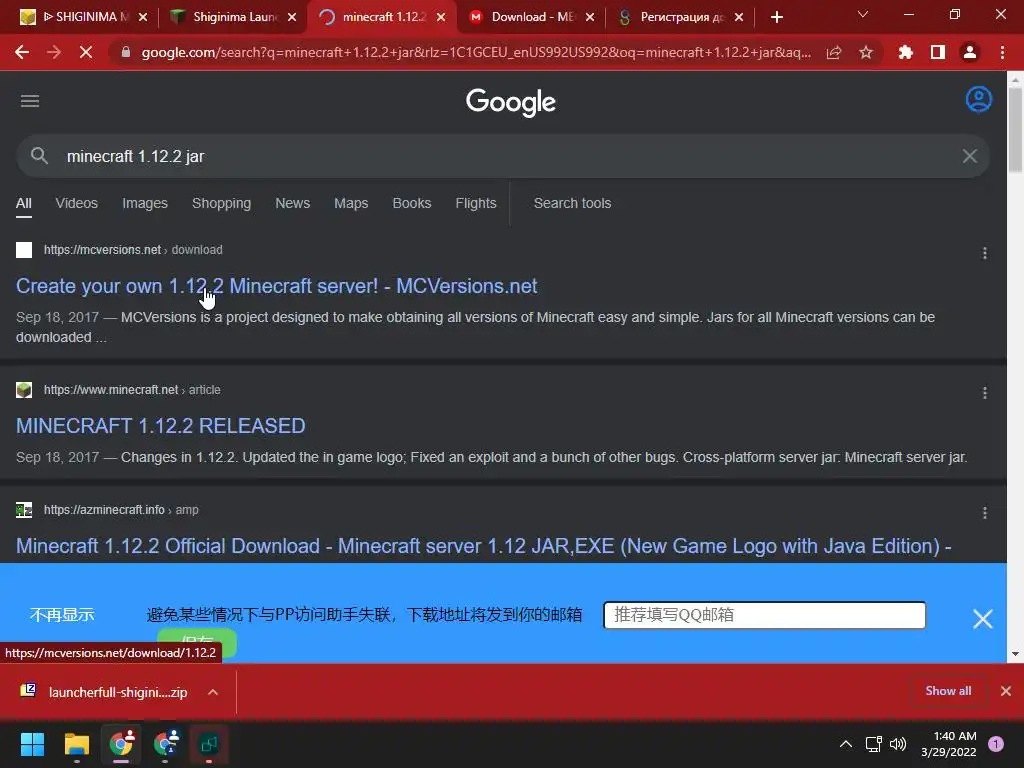Open options for the azminecraft.info result
The image size is (1024, 768).
[x=985, y=513]
